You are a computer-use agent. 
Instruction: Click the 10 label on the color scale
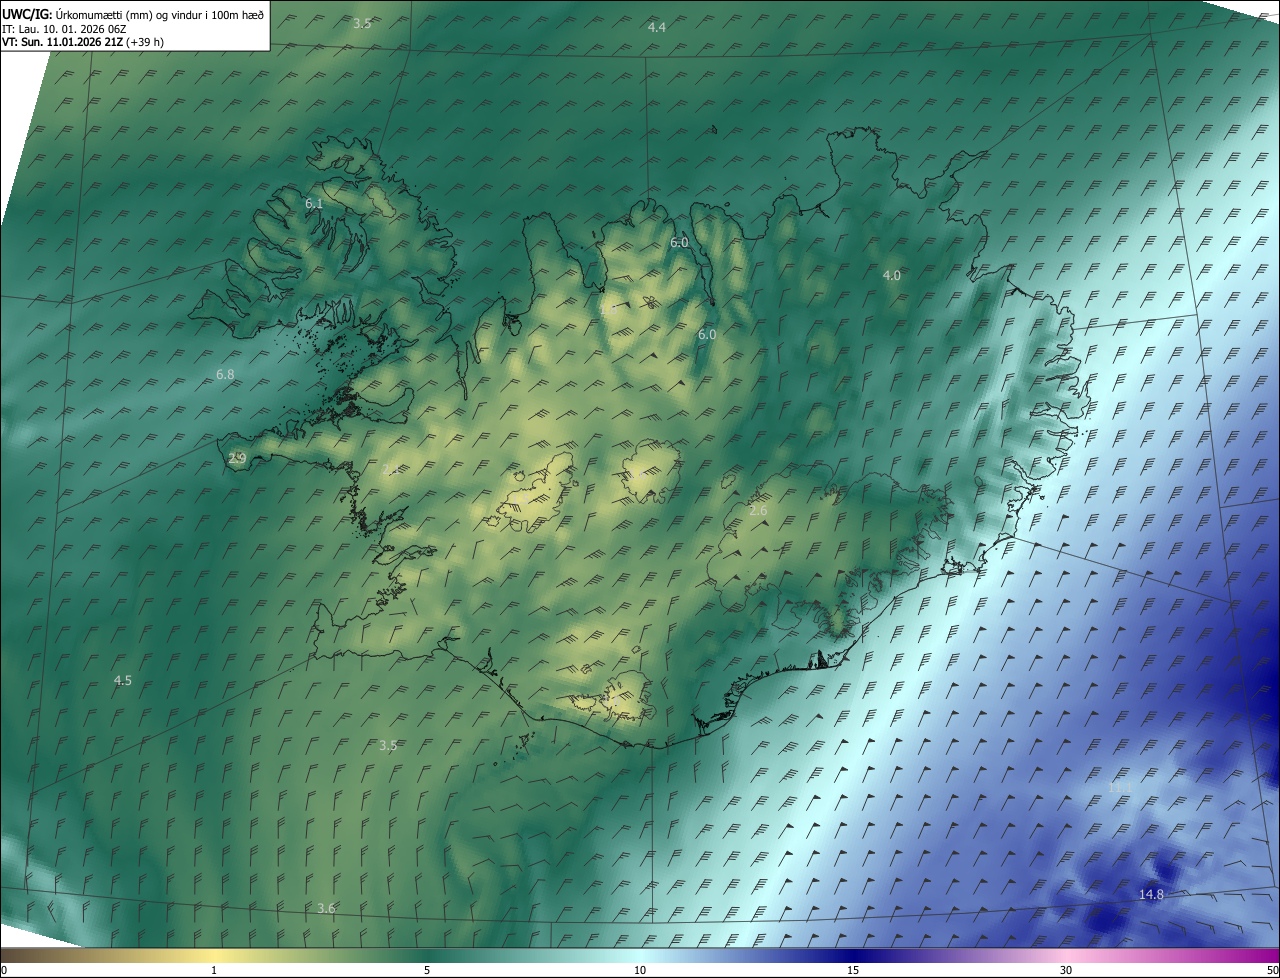coord(640,971)
